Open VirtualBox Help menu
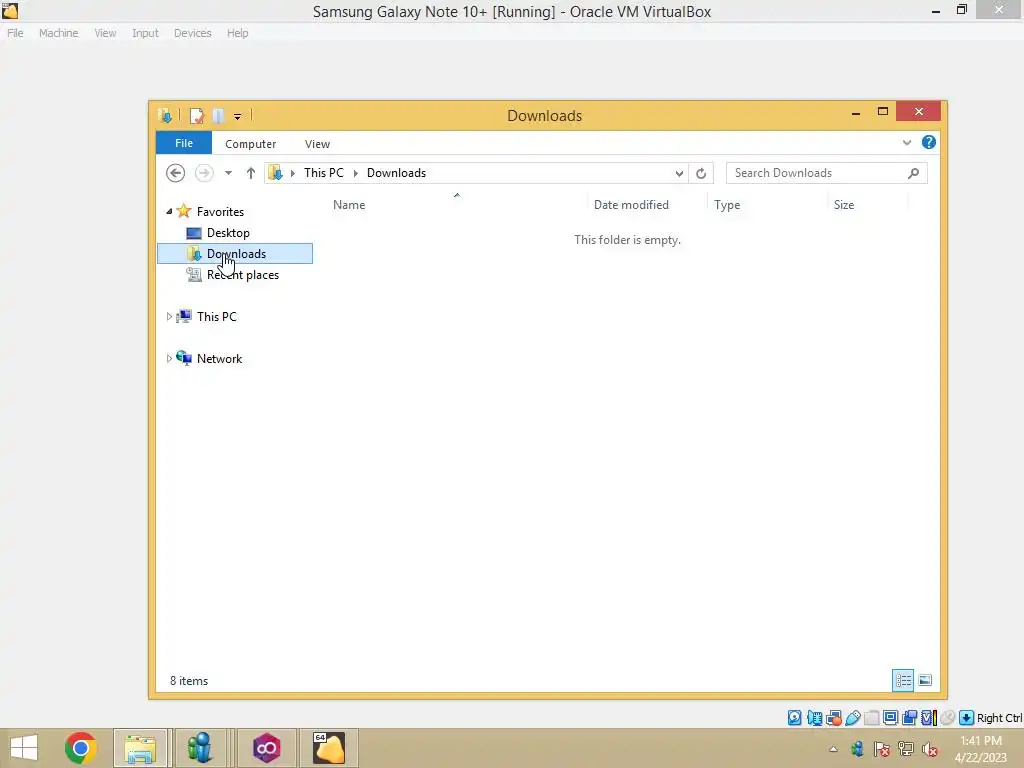The image size is (1024, 768). (x=238, y=33)
